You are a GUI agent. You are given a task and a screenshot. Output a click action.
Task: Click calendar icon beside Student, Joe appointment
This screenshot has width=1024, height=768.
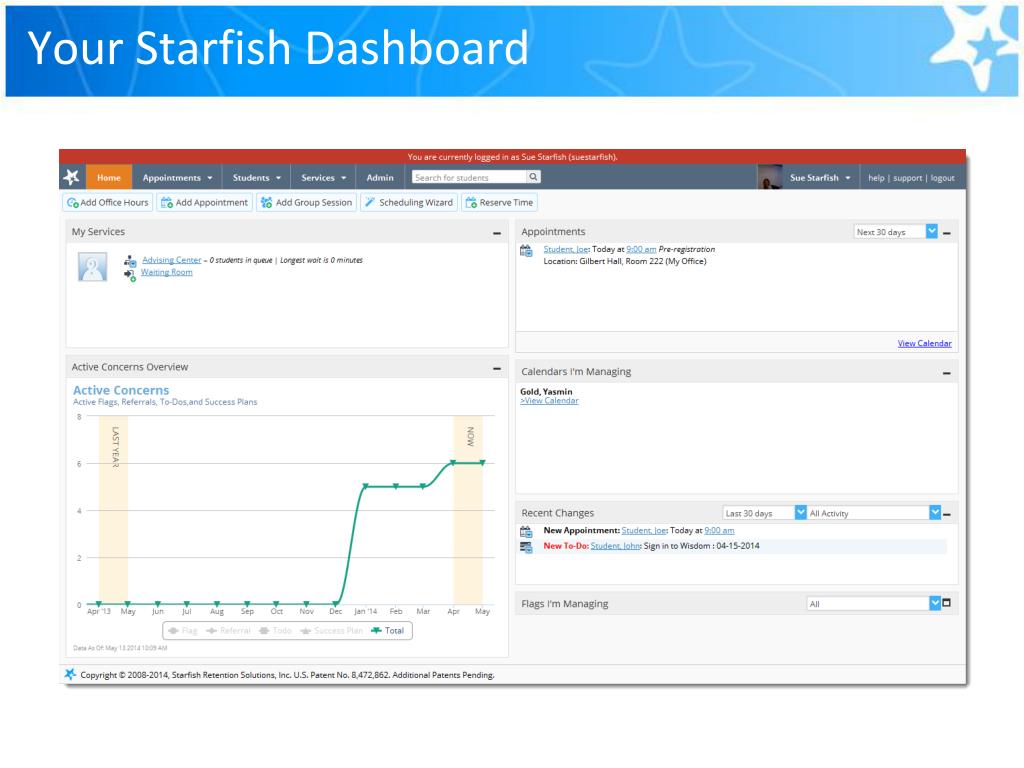pos(526,250)
